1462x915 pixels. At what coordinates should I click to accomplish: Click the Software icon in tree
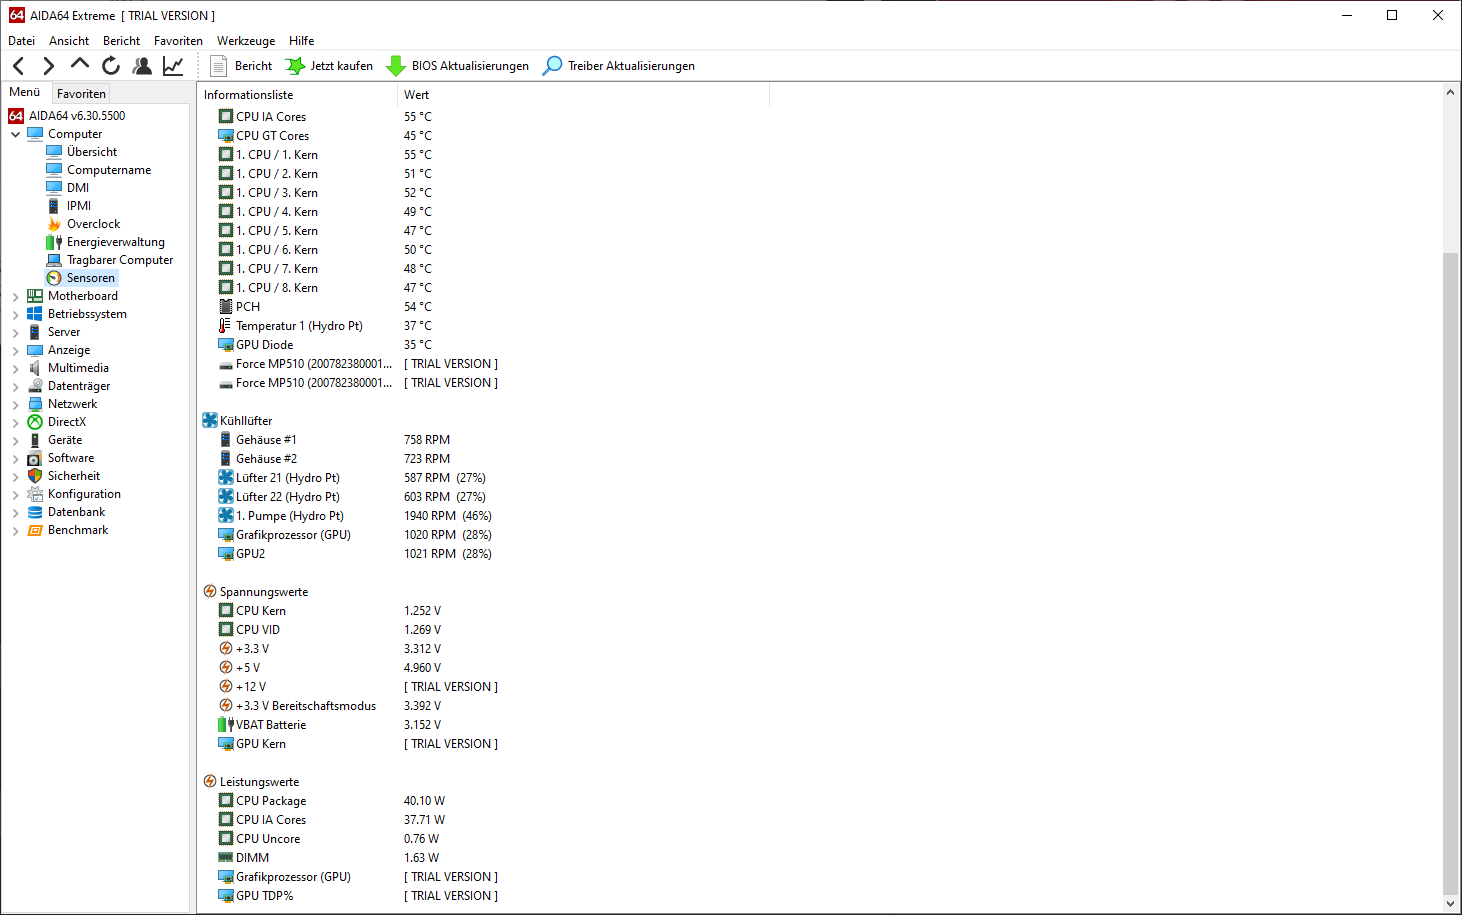(x=35, y=458)
